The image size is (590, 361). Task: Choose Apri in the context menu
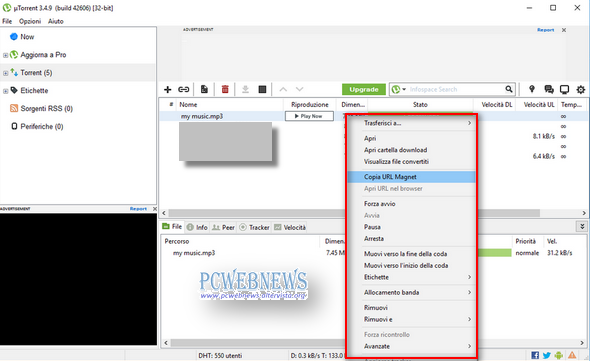click(411, 139)
